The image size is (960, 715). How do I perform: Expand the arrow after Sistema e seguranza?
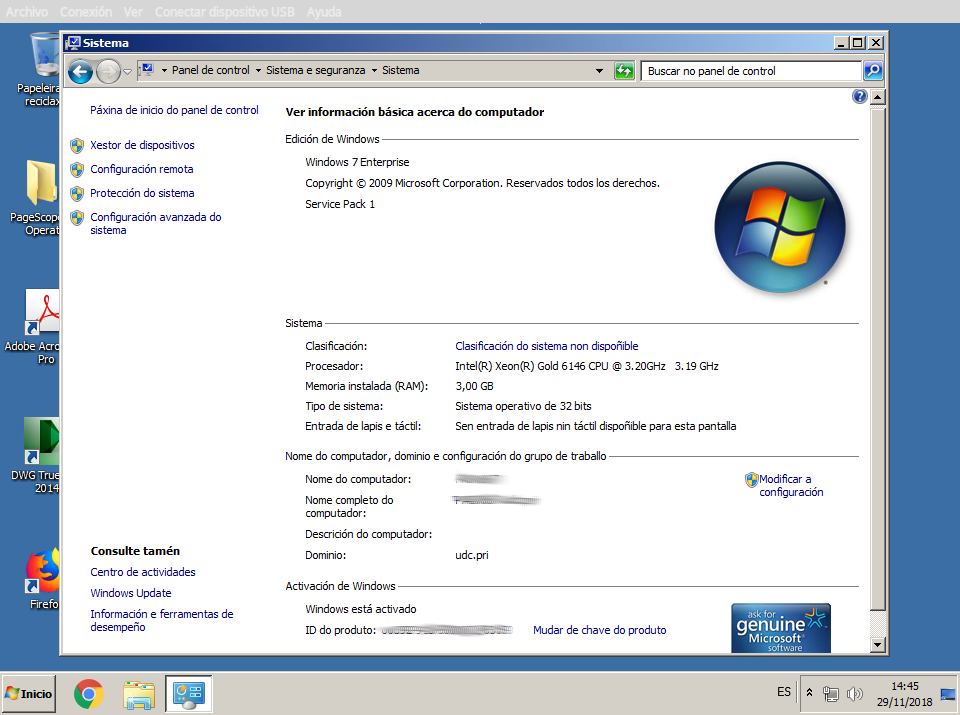pyautogui.click(x=374, y=70)
